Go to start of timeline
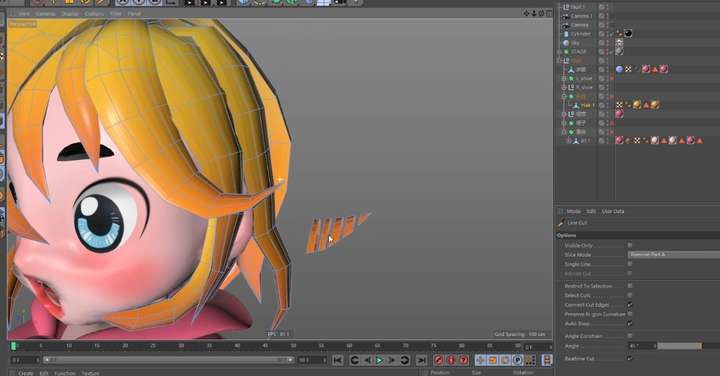720x376 pixels. click(338, 360)
